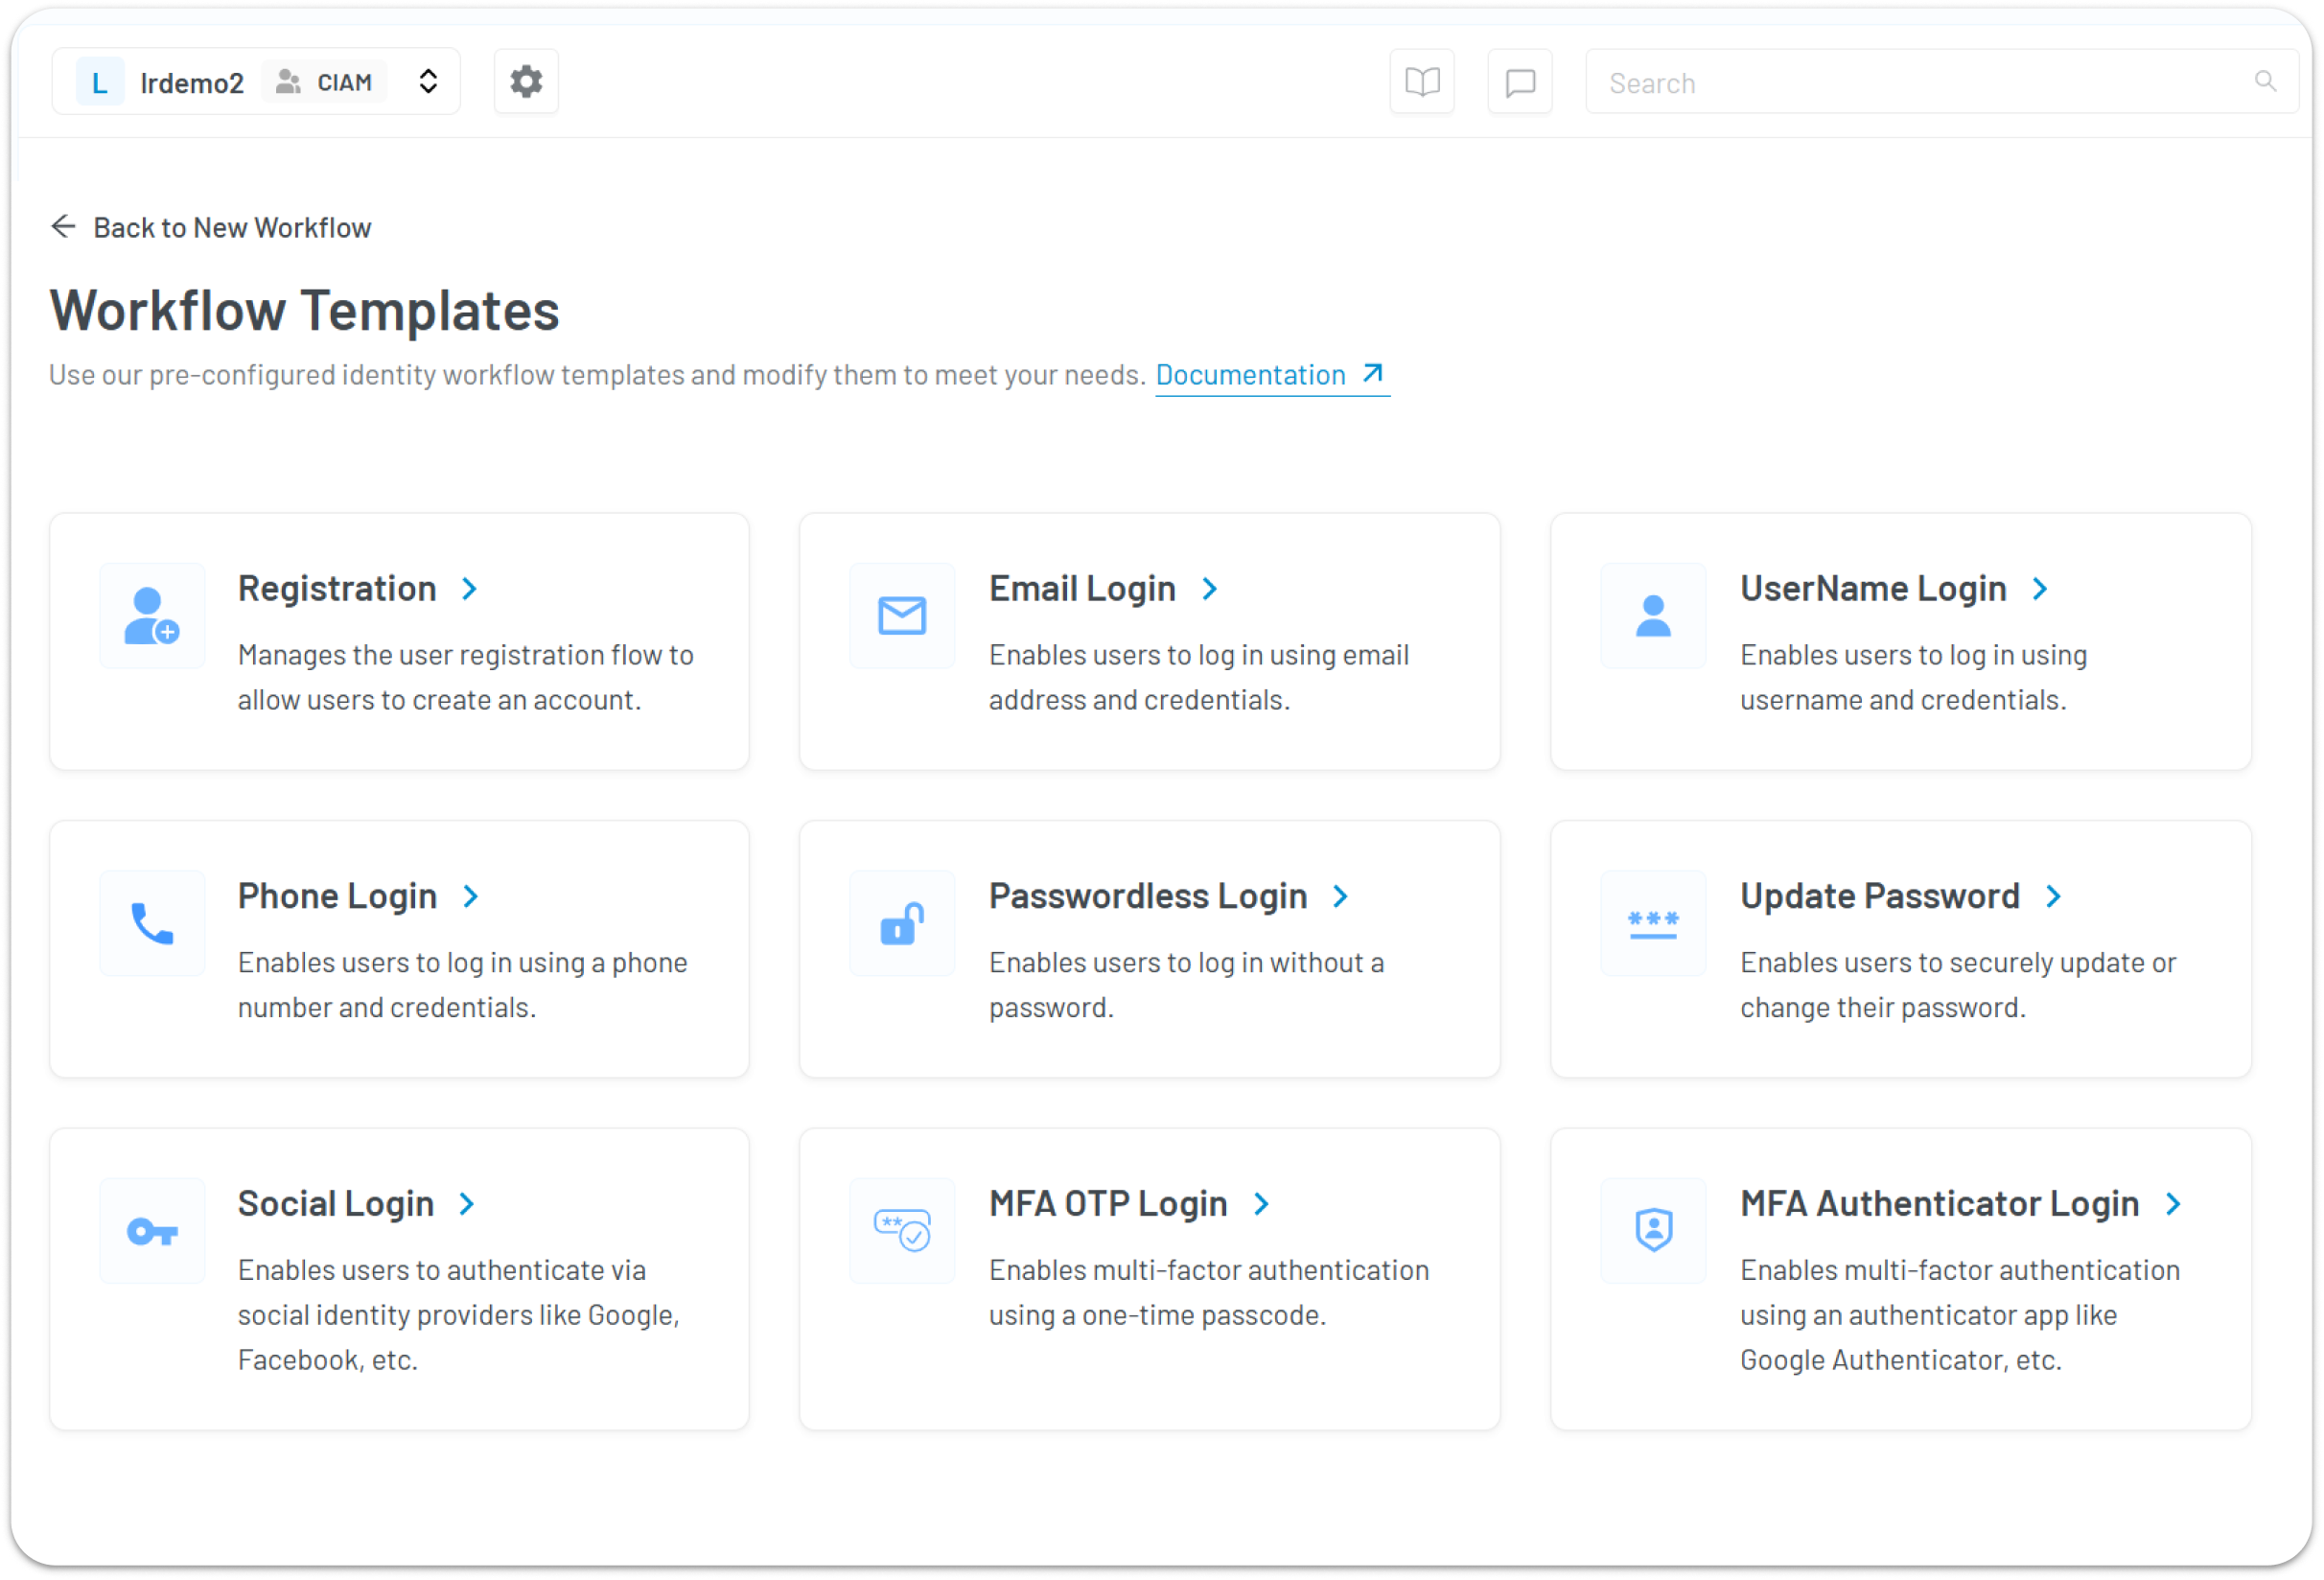Screen dimensions: 2324x1580
Task: Open UserName Login via its chevron
Action: [x=2040, y=589]
